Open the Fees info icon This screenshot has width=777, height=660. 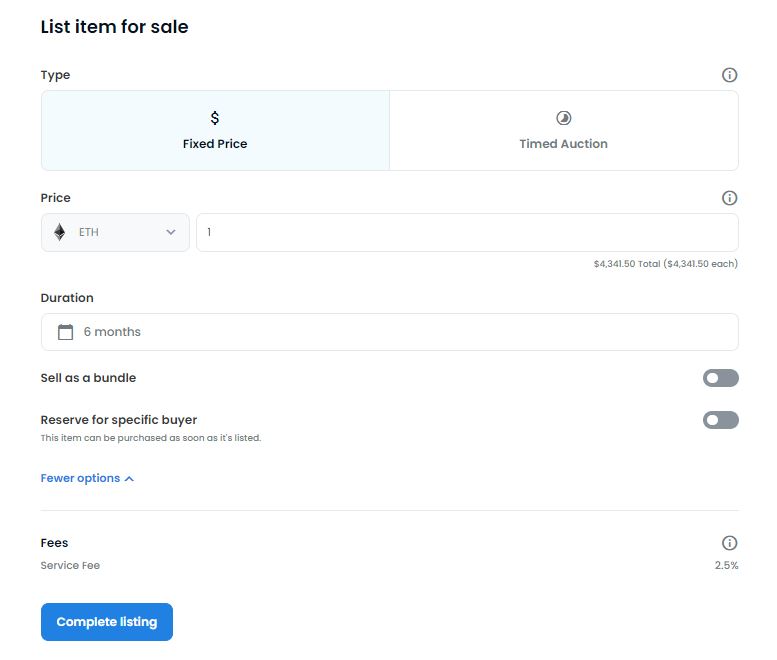point(729,543)
